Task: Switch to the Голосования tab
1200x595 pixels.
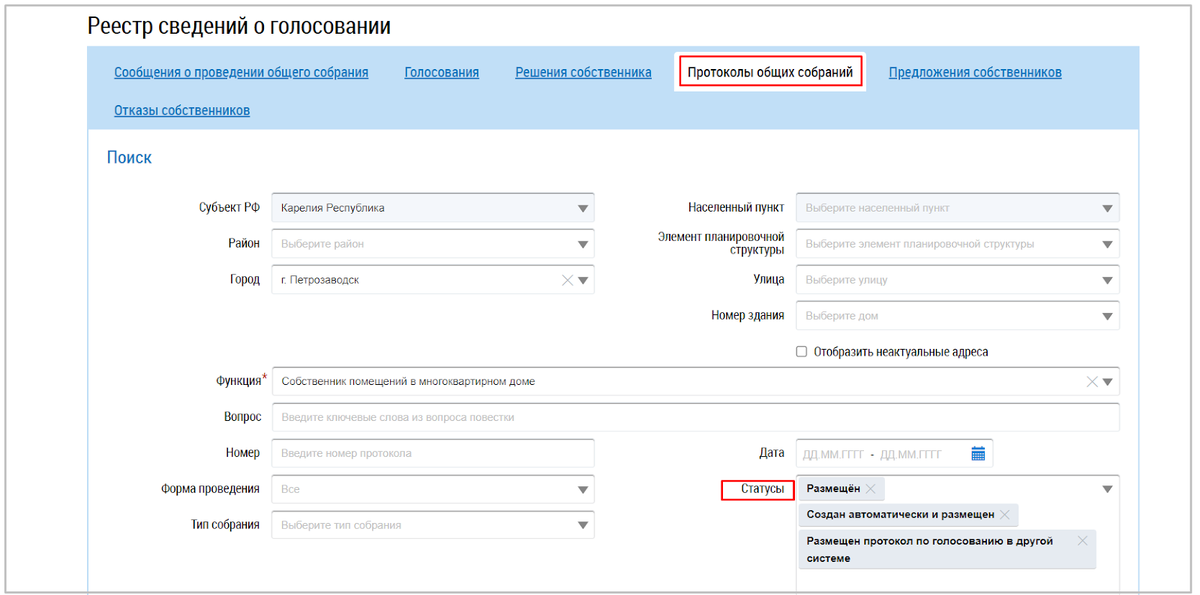Action: [441, 73]
